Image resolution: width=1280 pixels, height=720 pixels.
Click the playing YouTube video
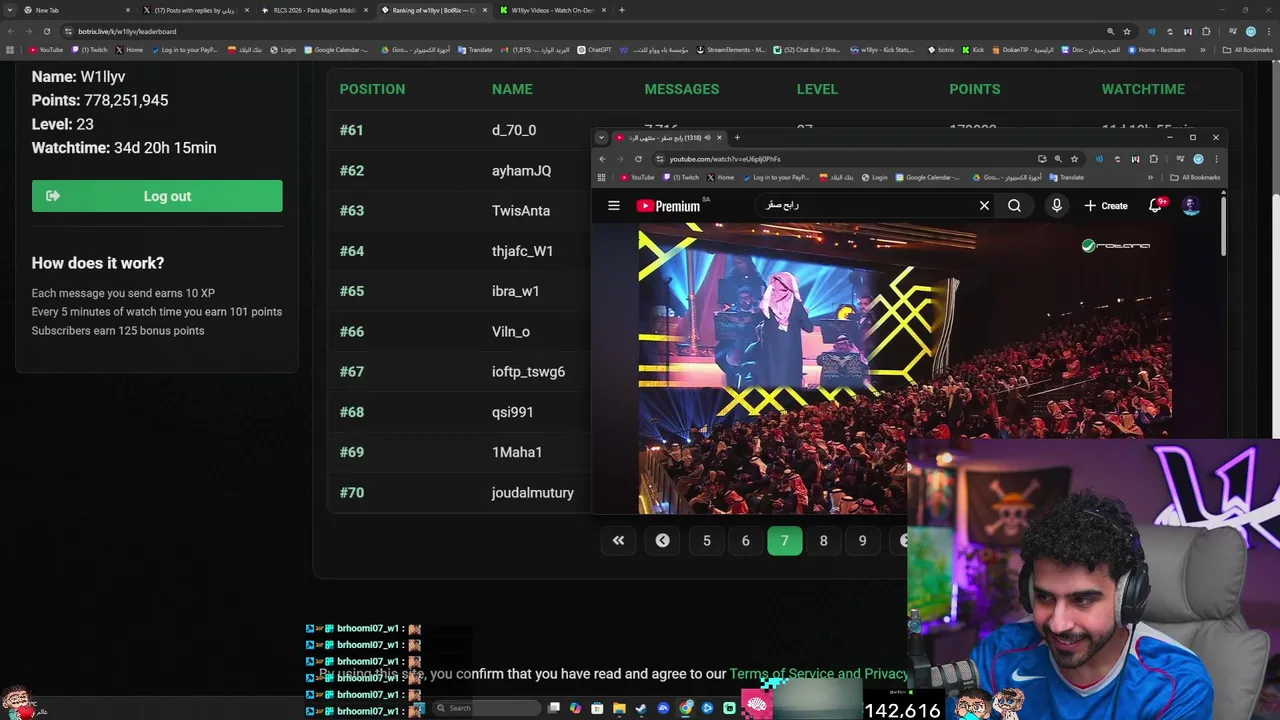pyautogui.click(x=905, y=368)
